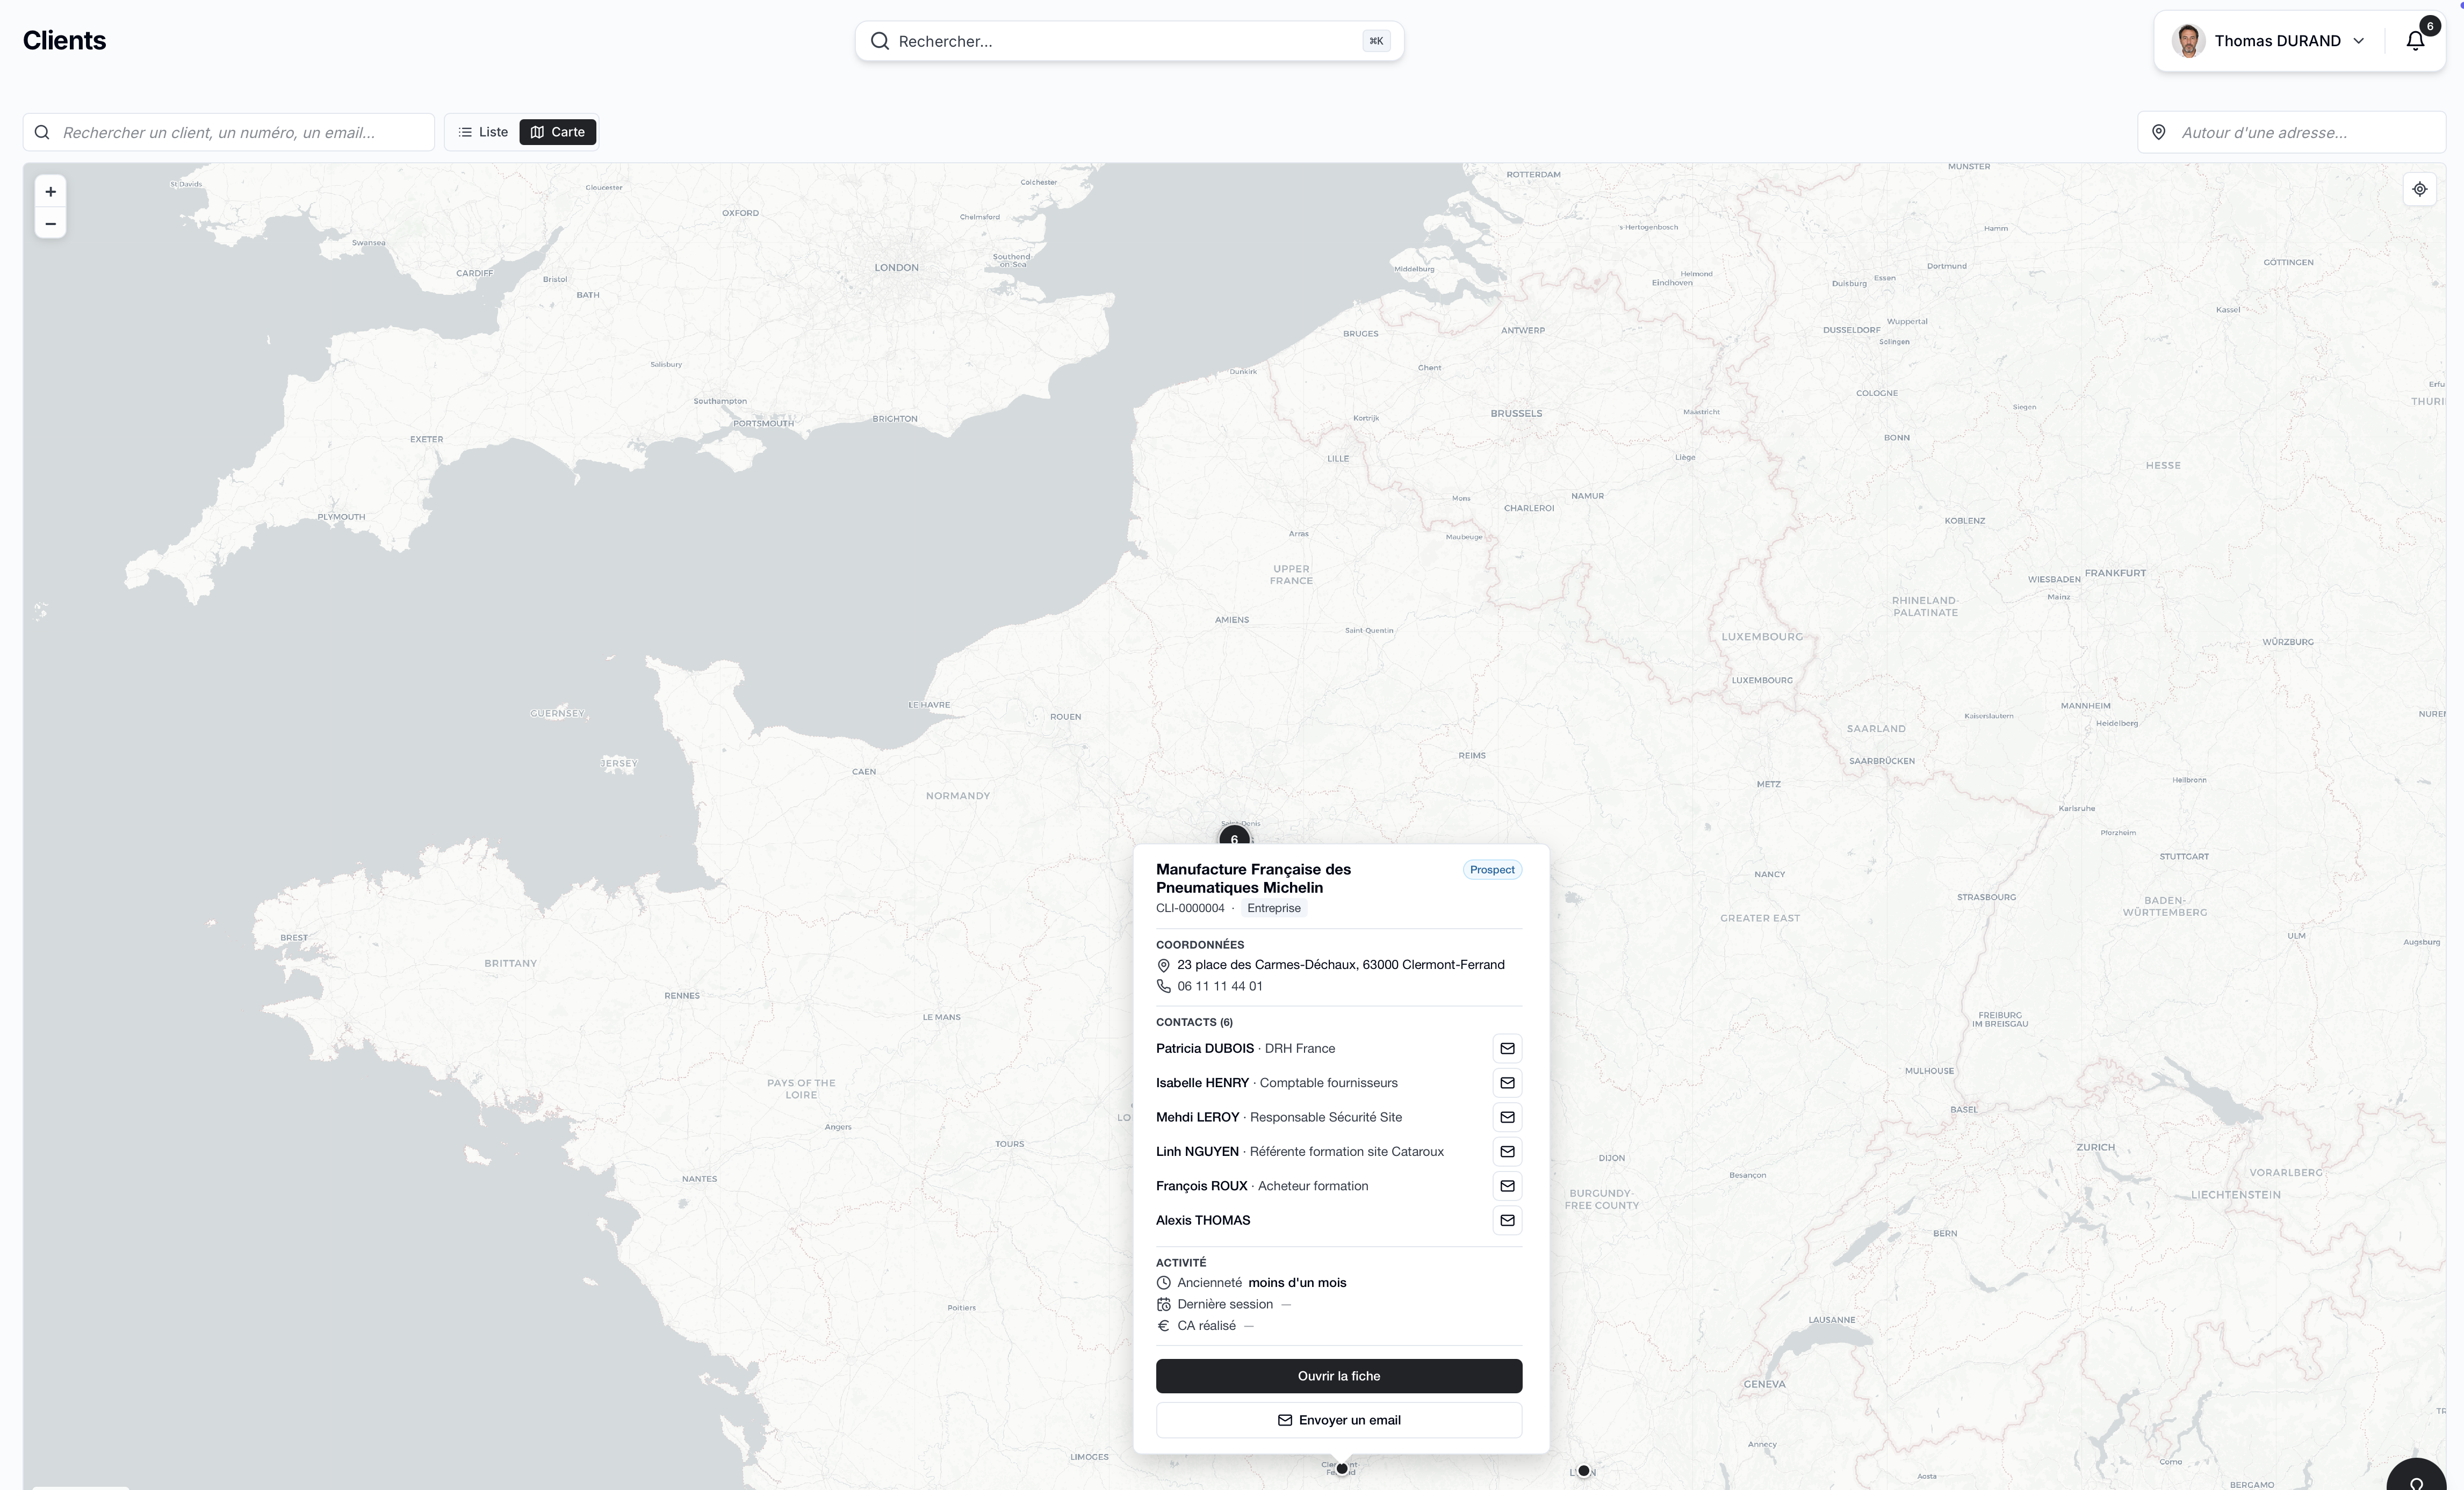Click the Clermont-Ferrand map marker

coord(1342,1469)
